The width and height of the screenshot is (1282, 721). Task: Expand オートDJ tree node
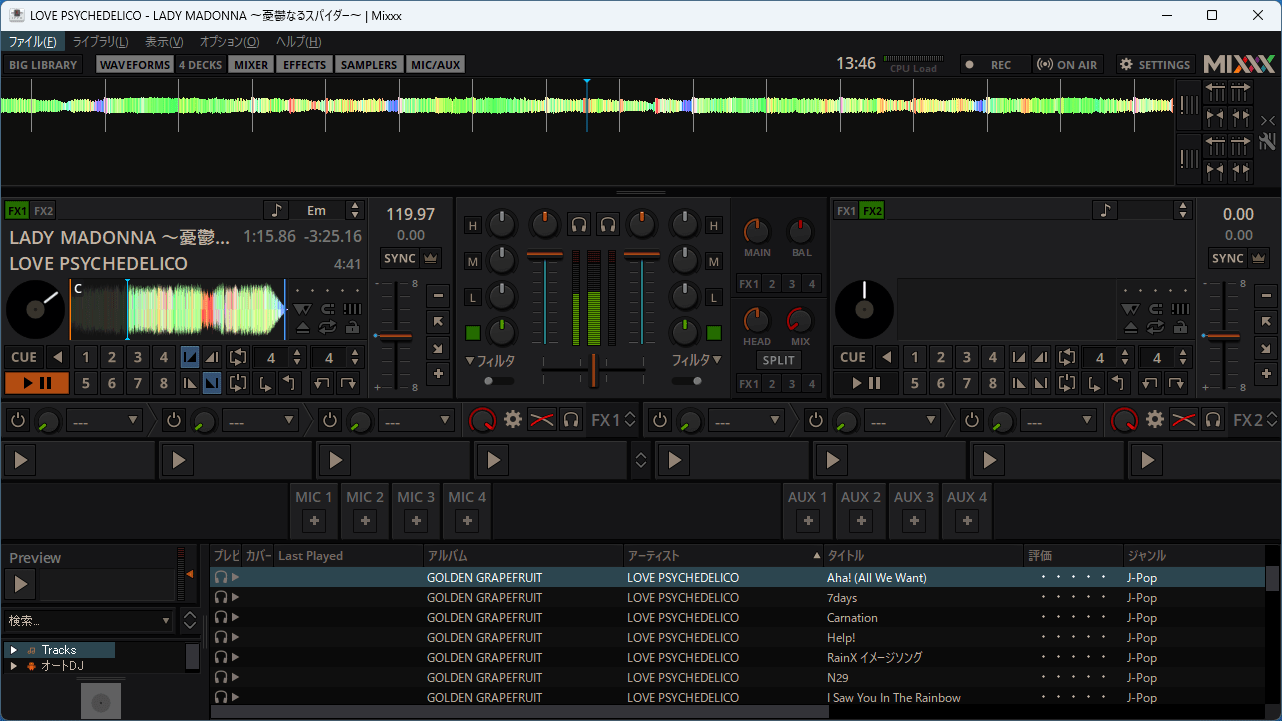pyautogui.click(x=13, y=665)
